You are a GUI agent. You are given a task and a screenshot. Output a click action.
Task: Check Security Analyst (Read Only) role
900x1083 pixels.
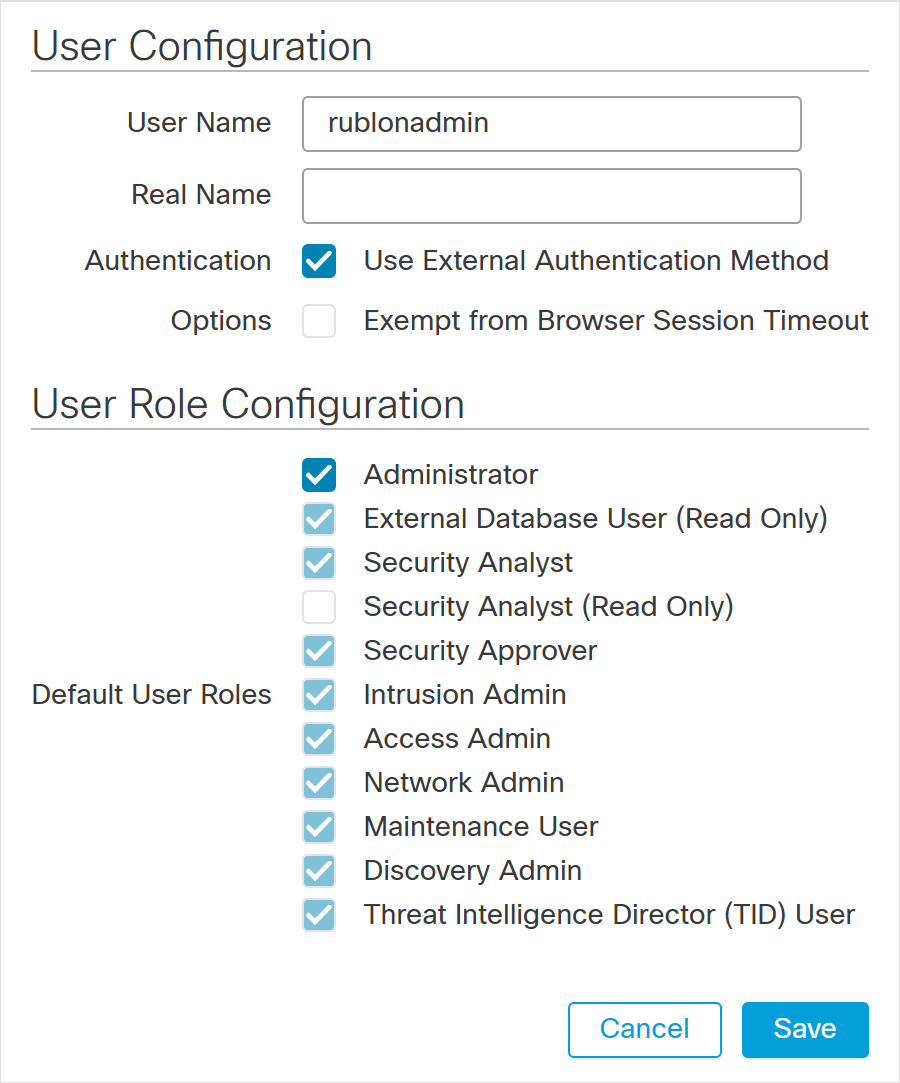tap(319, 607)
